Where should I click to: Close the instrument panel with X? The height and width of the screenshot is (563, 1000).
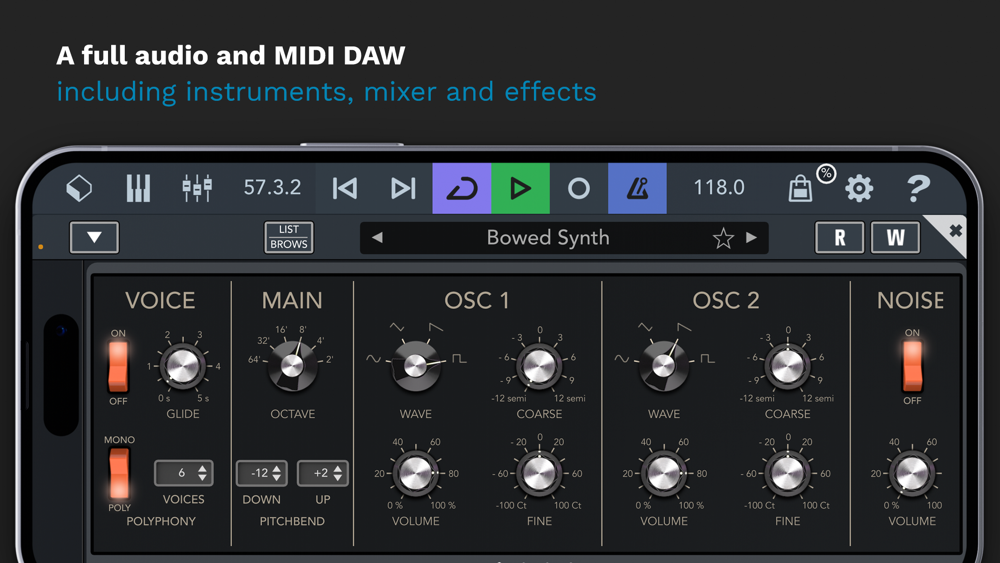pyautogui.click(x=955, y=230)
